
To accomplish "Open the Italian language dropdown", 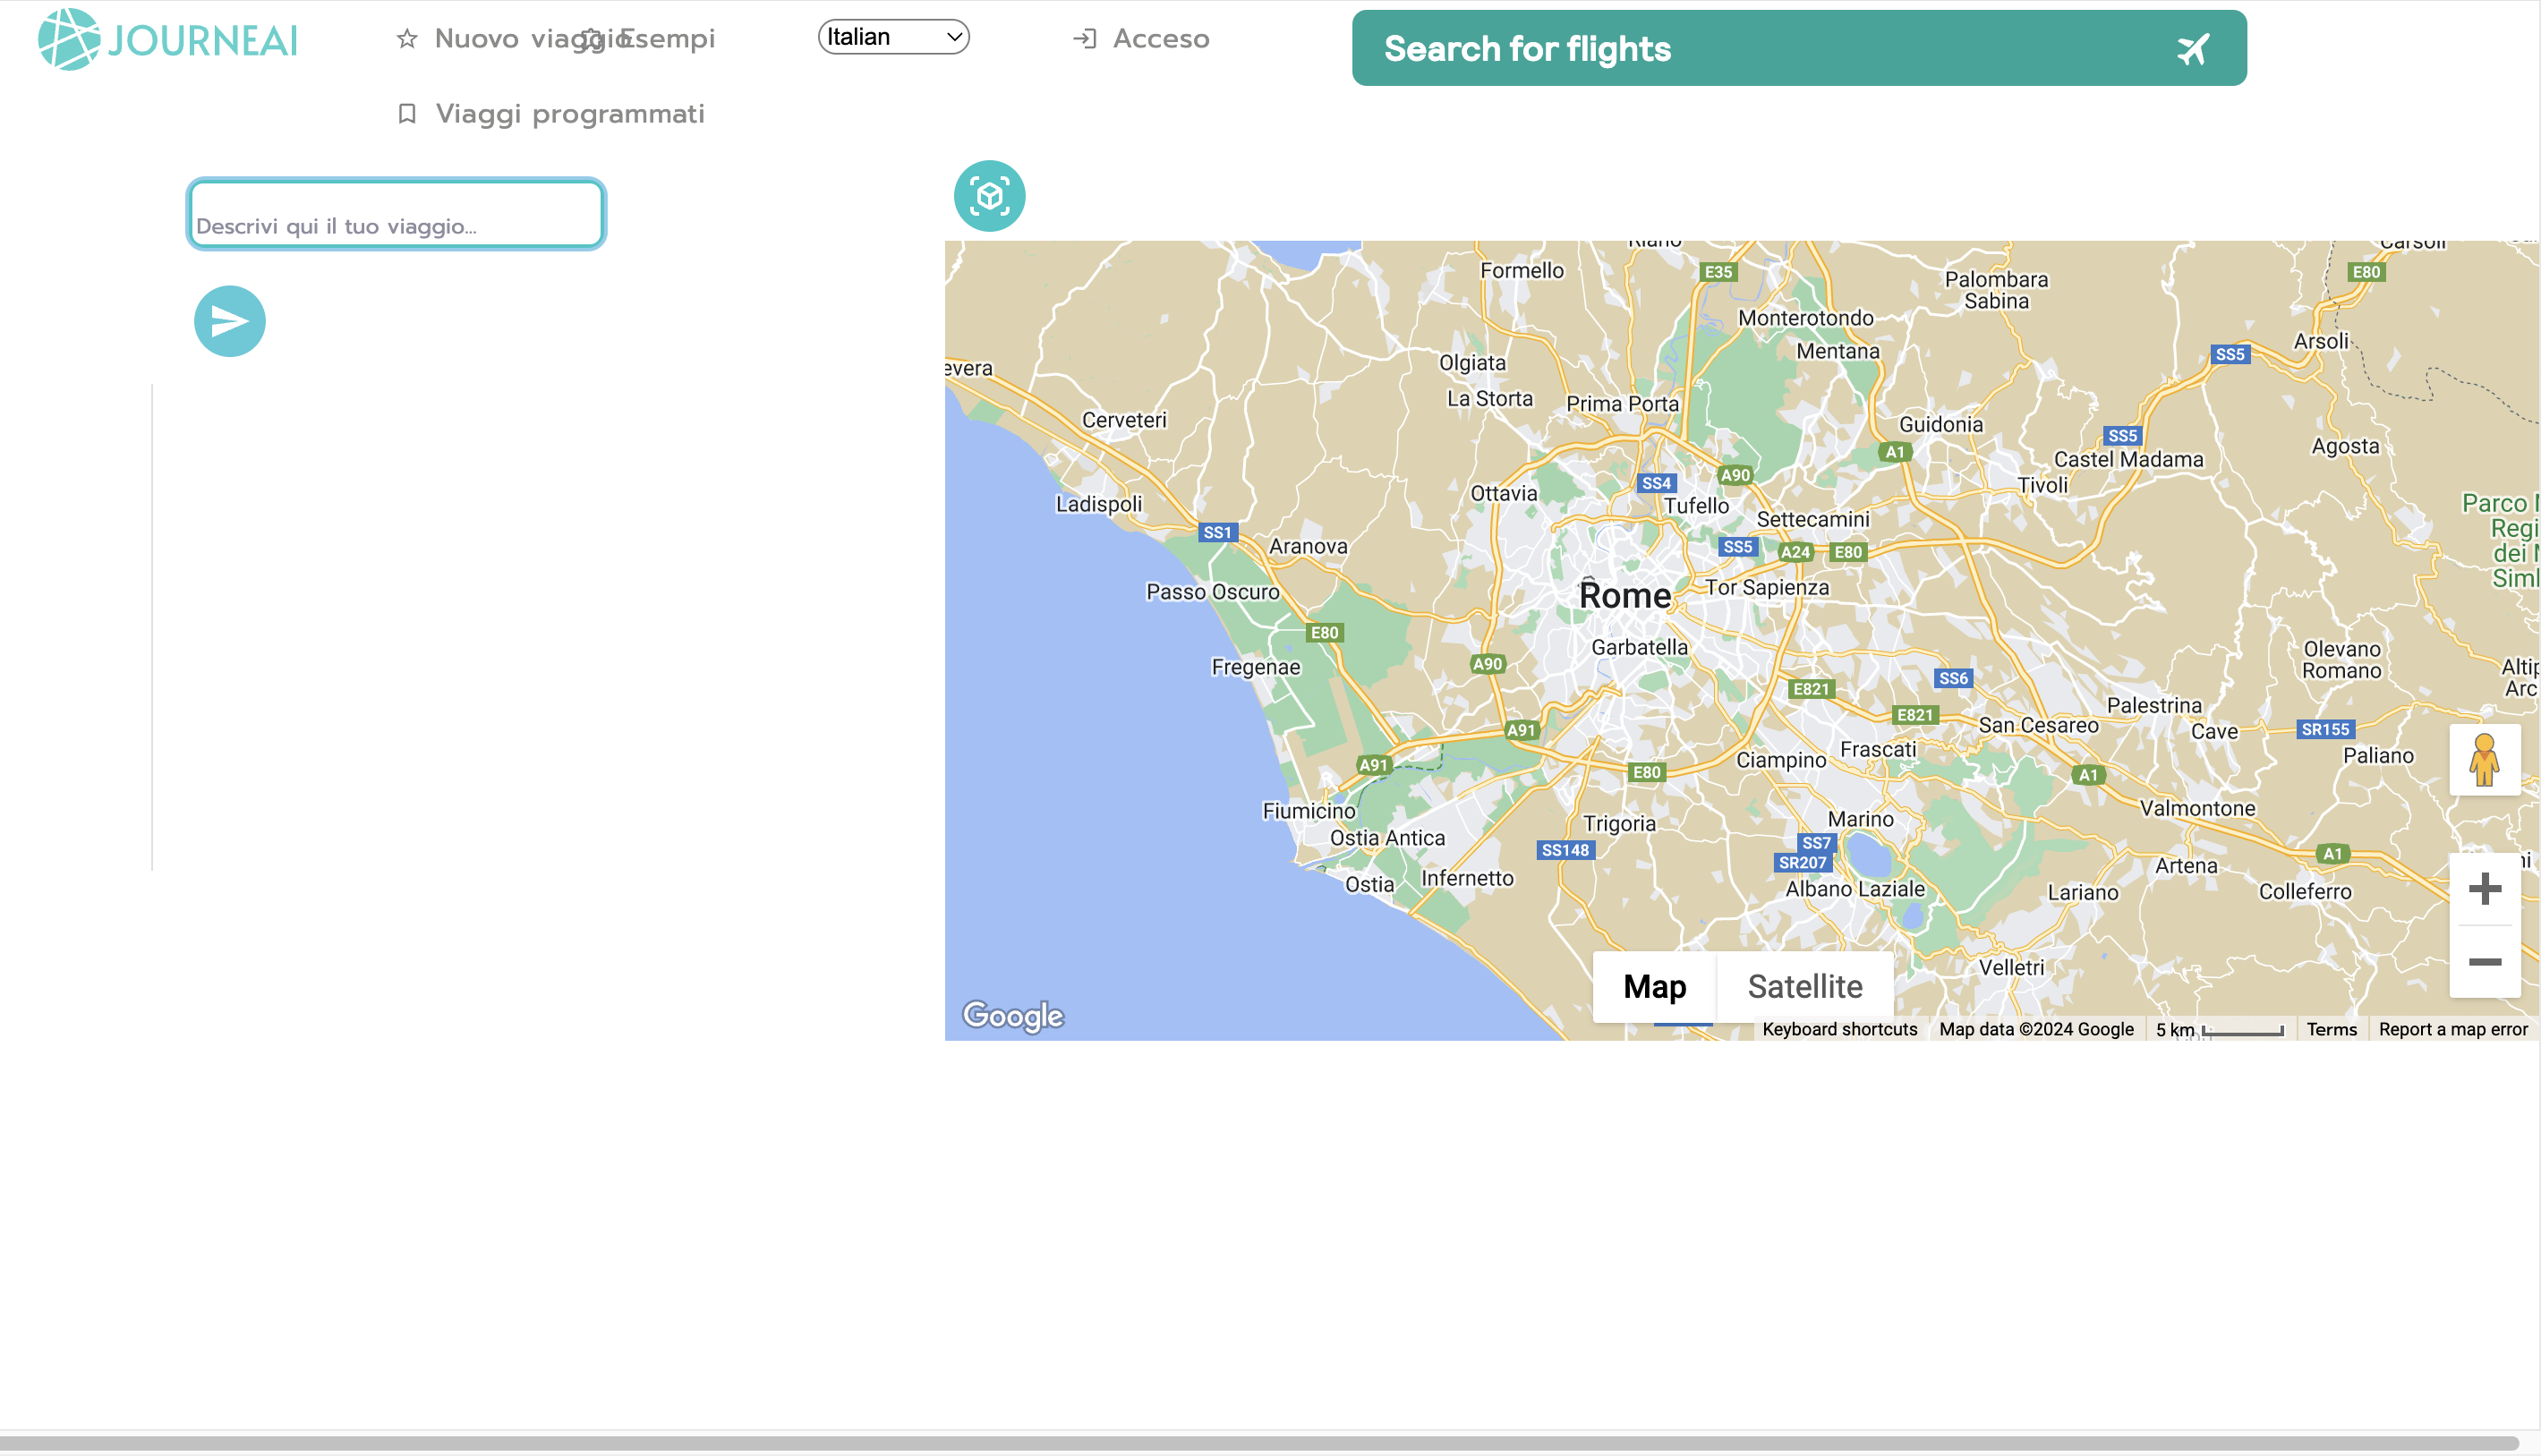I will pos(893,36).
